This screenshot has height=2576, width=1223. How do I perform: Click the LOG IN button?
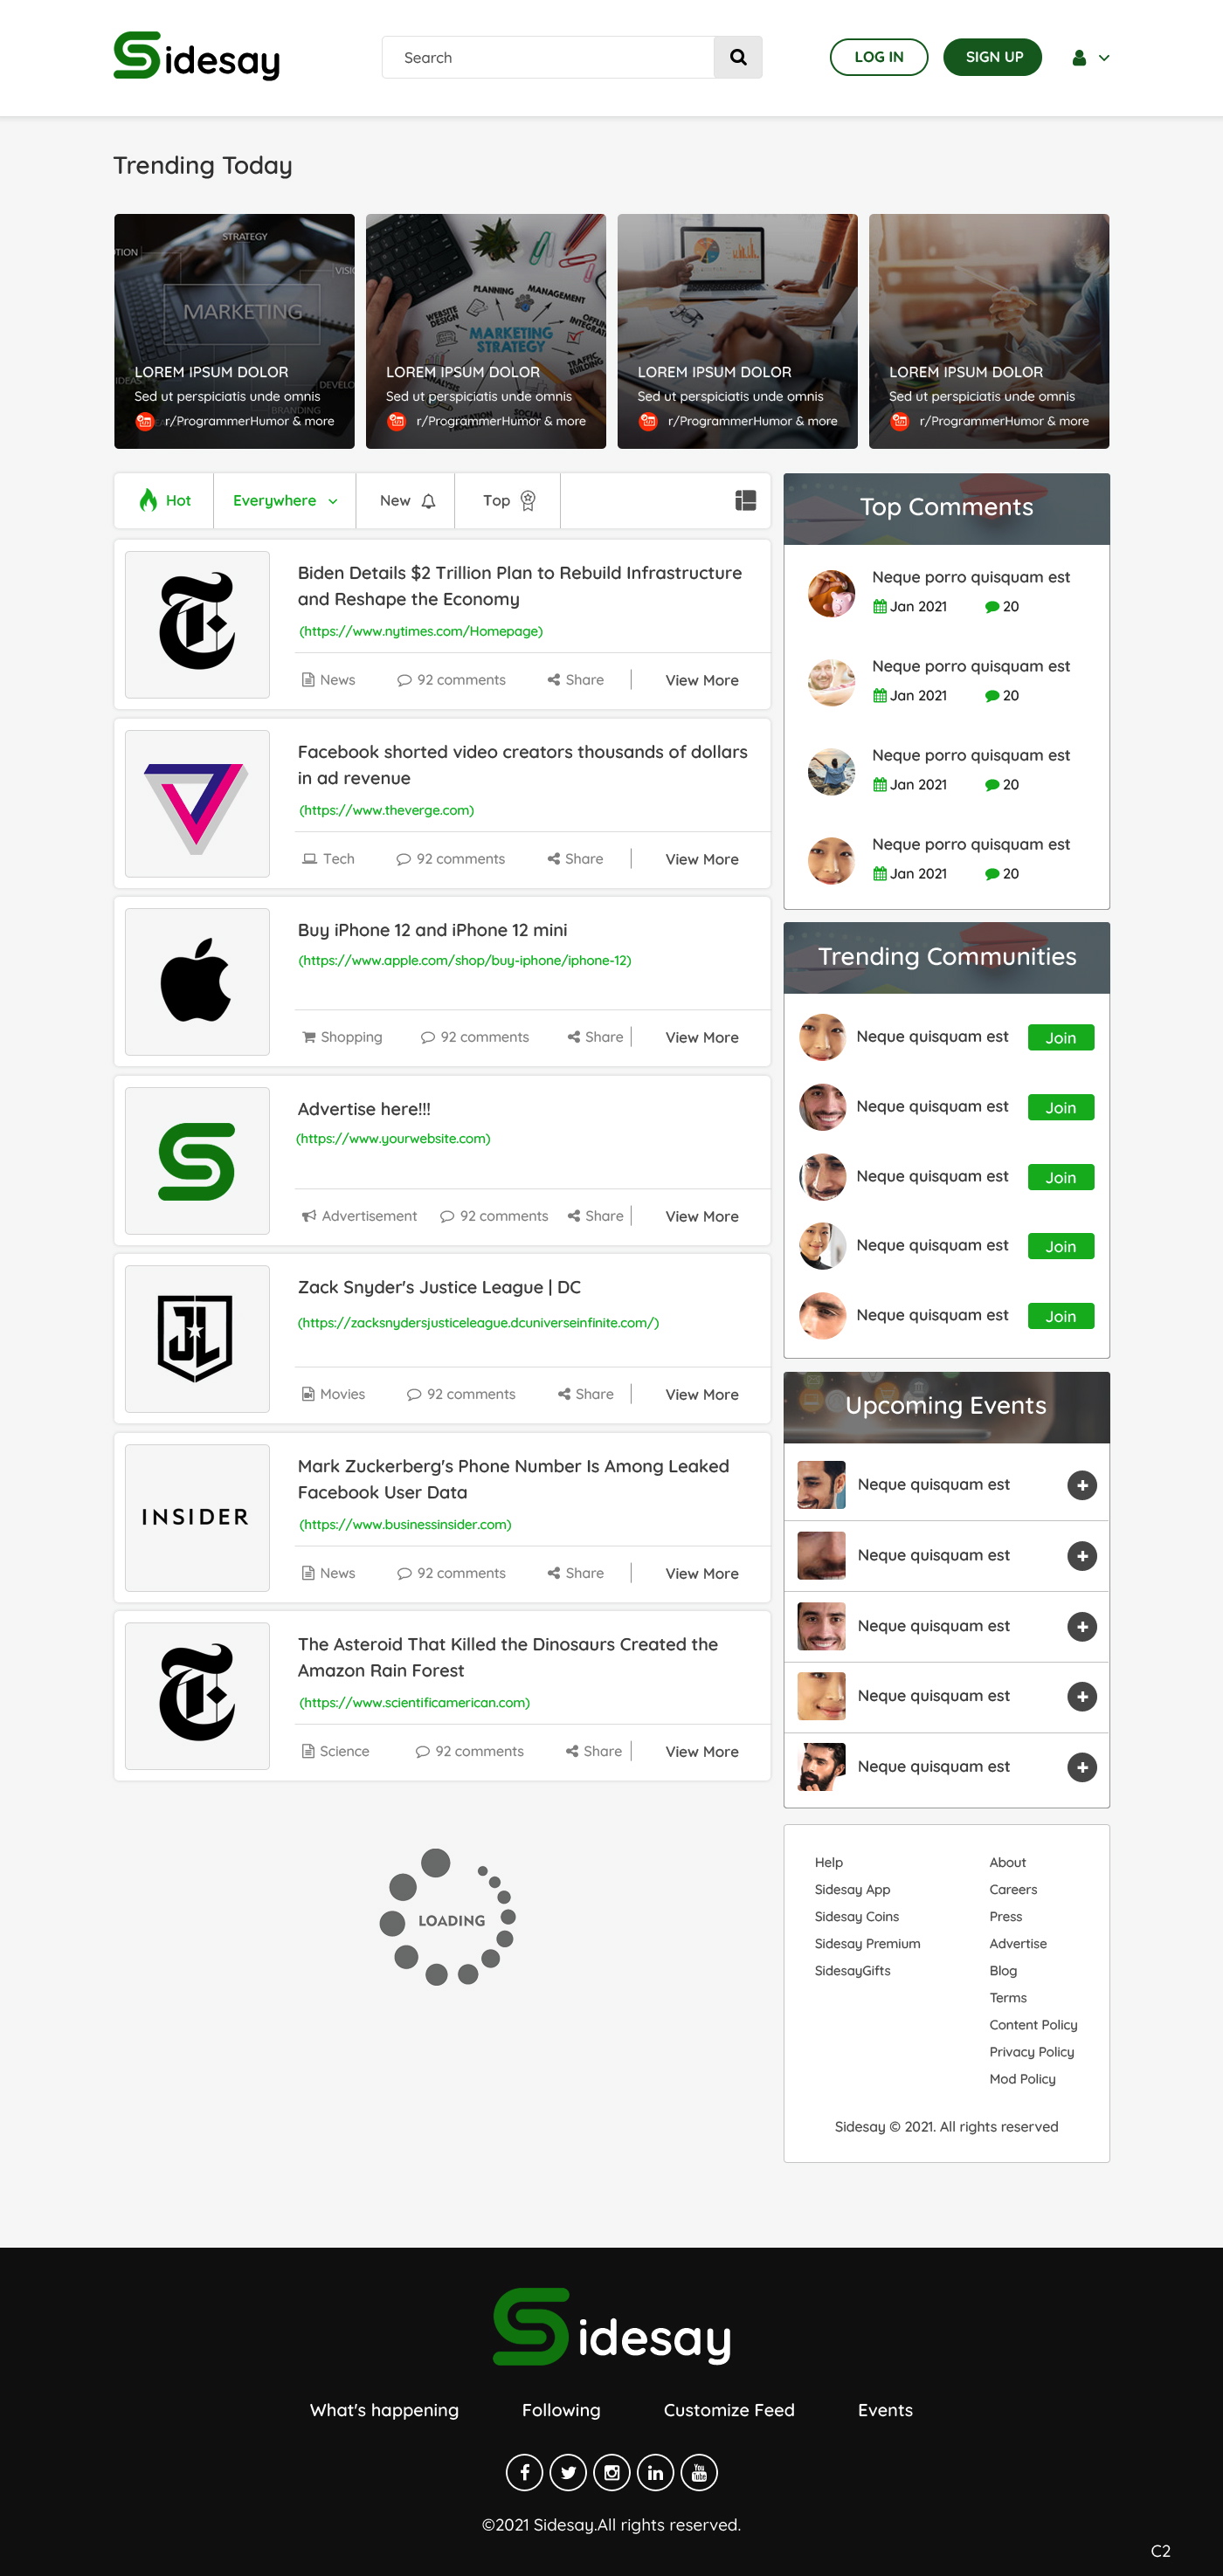(879, 57)
